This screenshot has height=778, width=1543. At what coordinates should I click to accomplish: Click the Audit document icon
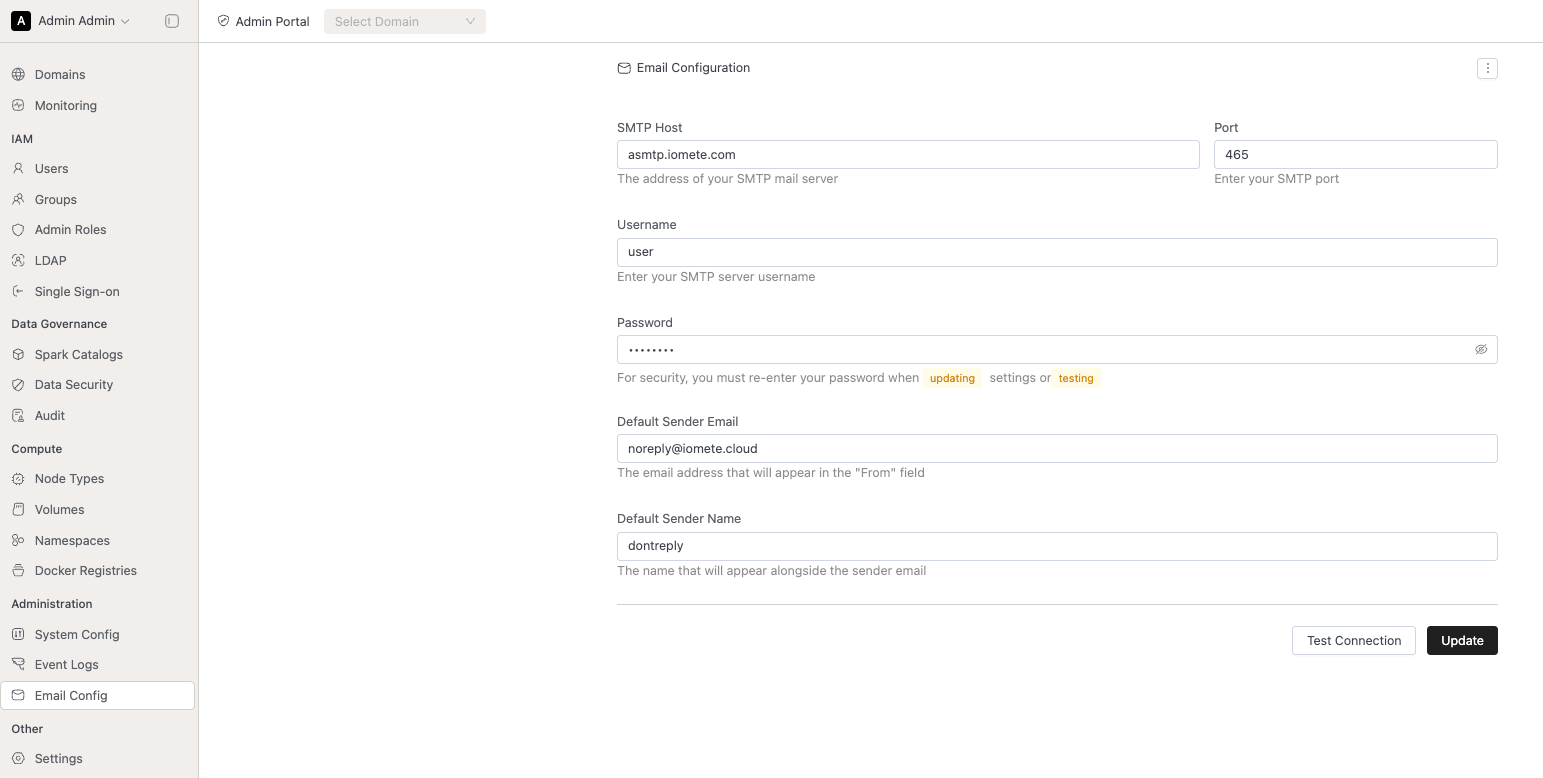point(18,416)
